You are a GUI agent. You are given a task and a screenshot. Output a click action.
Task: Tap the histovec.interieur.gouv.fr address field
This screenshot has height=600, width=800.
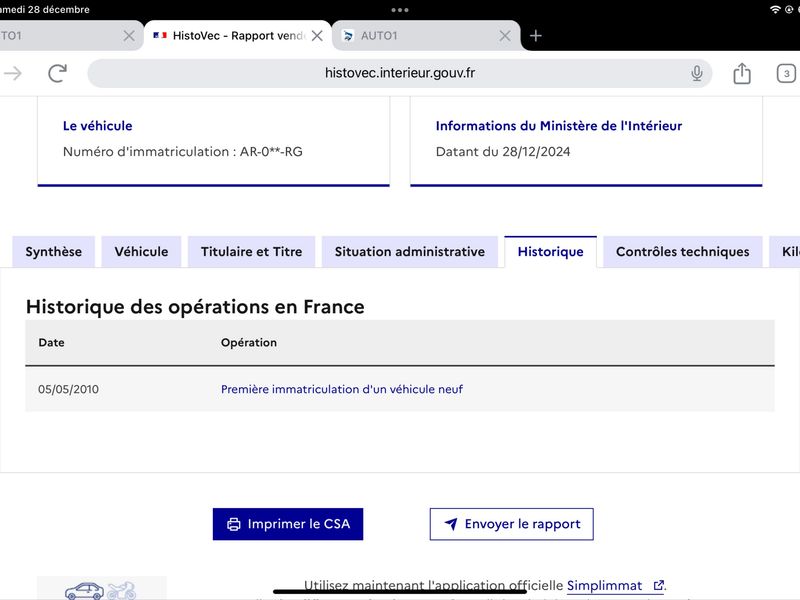pyautogui.click(x=399, y=73)
